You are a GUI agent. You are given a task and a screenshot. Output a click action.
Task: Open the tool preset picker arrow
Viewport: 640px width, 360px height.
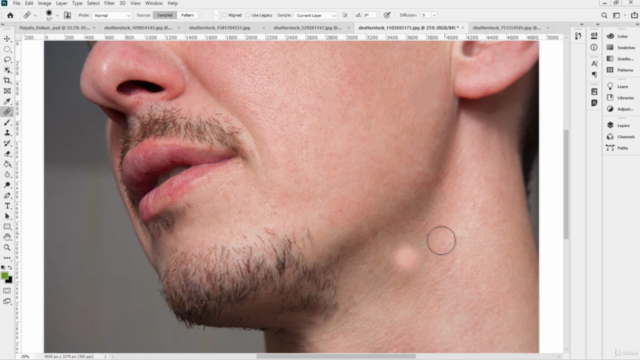pos(35,16)
